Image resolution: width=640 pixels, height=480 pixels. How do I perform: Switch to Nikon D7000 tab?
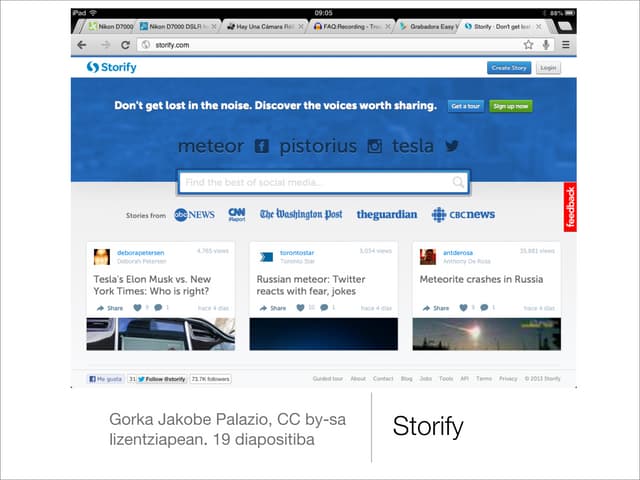(110, 27)
